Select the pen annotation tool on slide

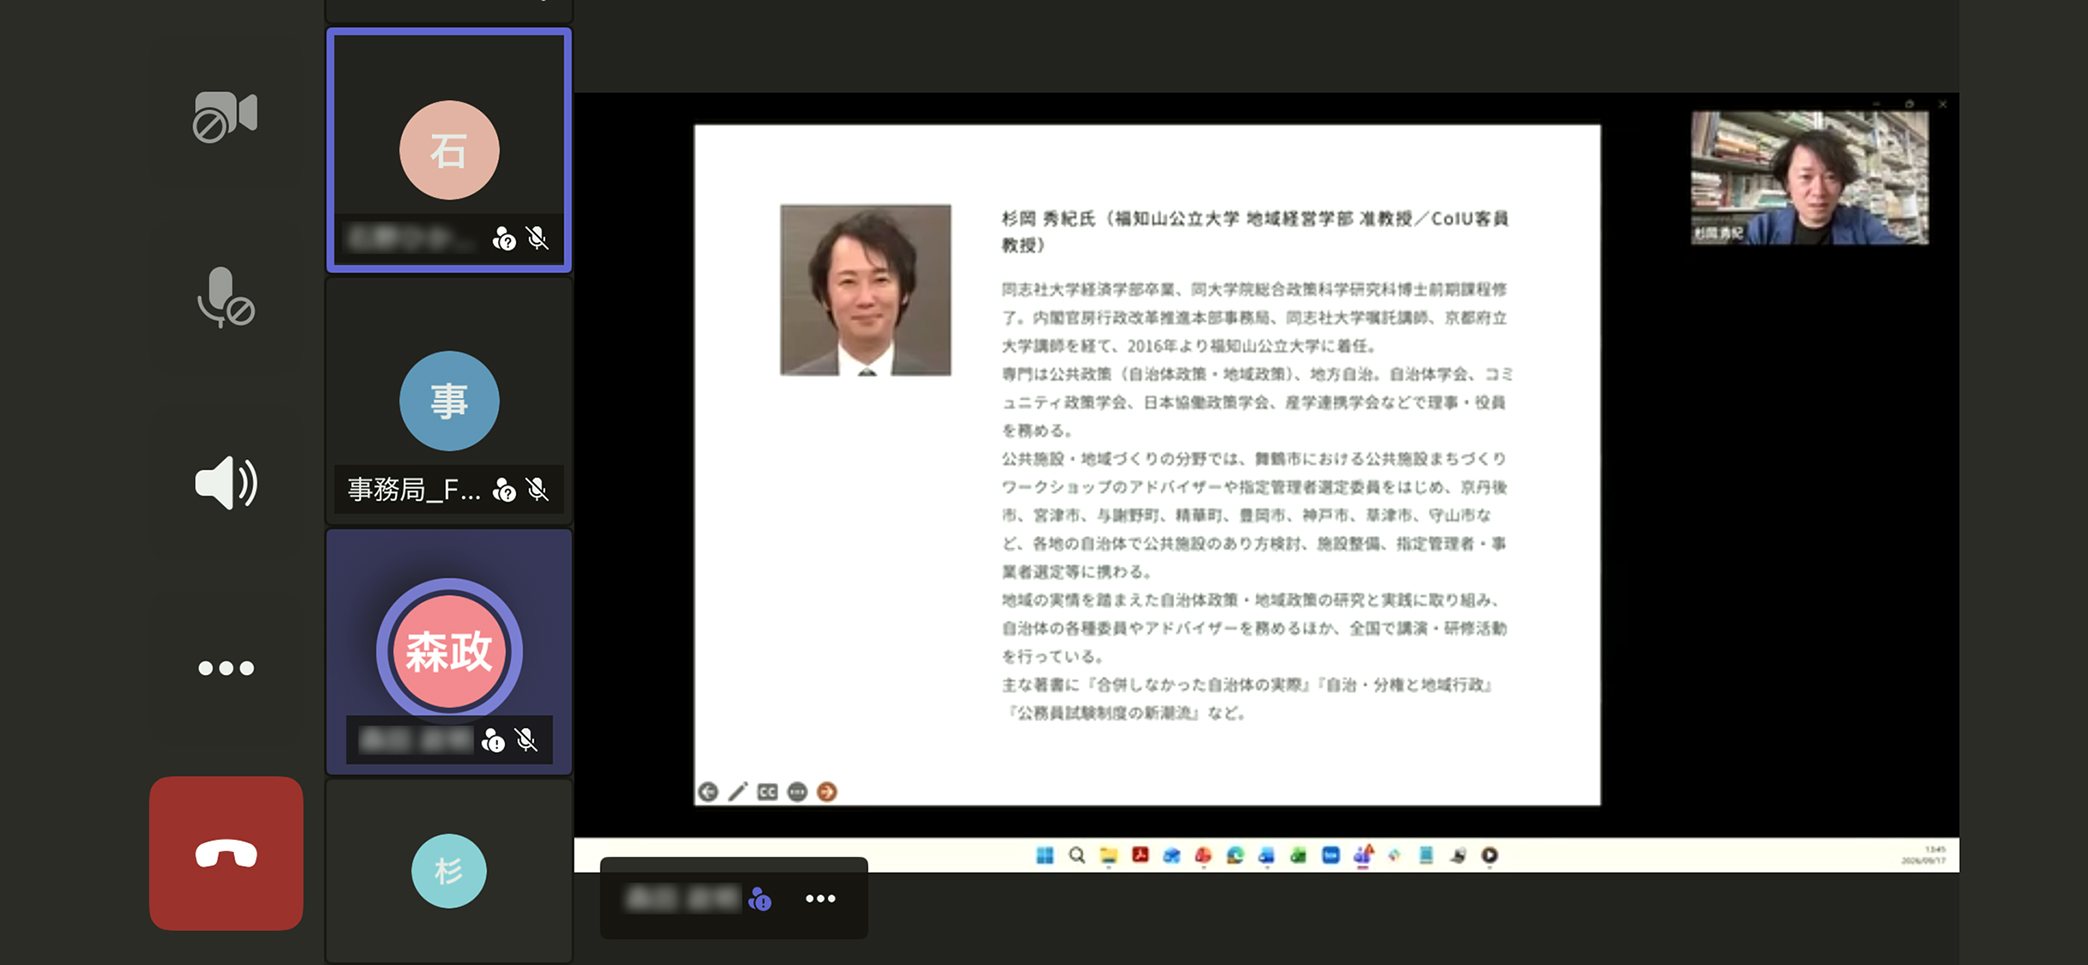point(738,792)
